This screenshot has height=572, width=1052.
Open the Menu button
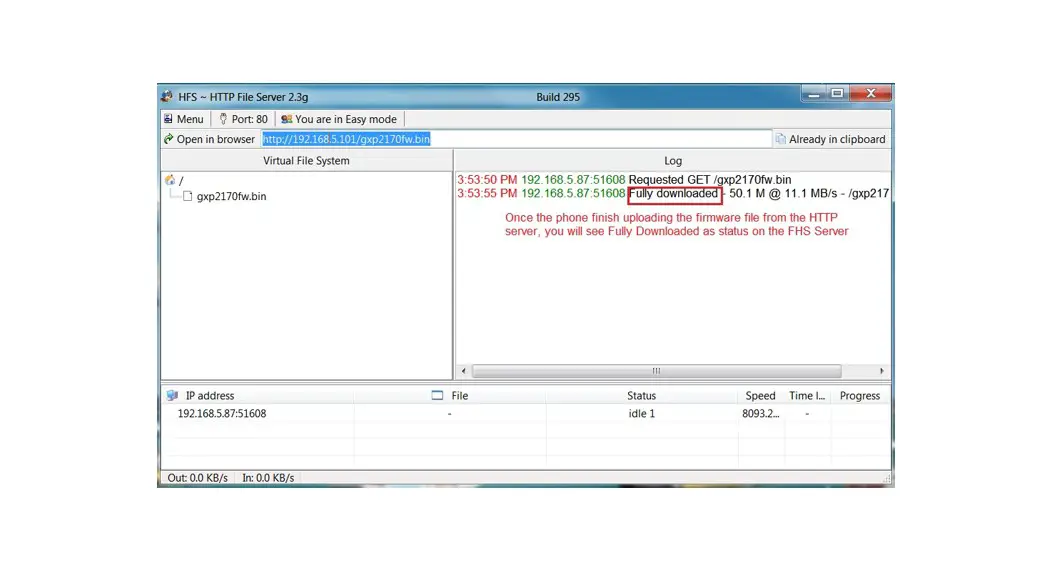point(184,119)
